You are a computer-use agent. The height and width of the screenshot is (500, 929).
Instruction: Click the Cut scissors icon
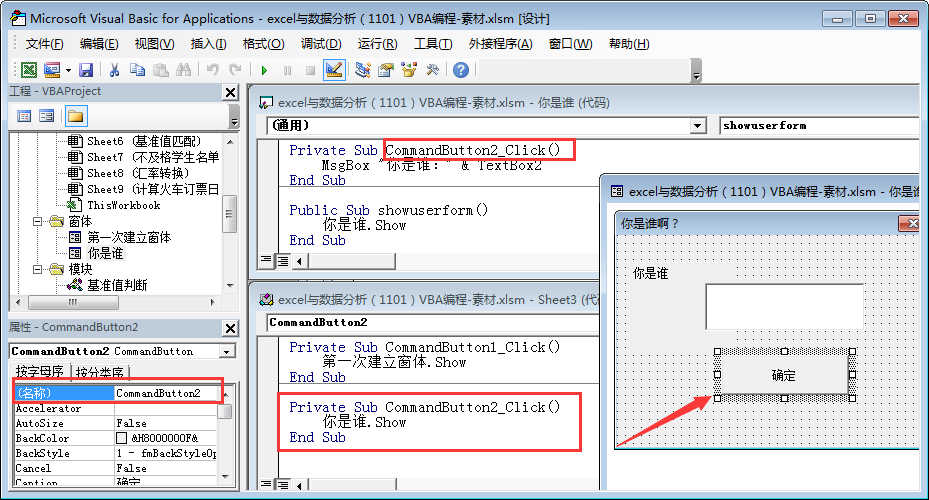pos(114,70)
